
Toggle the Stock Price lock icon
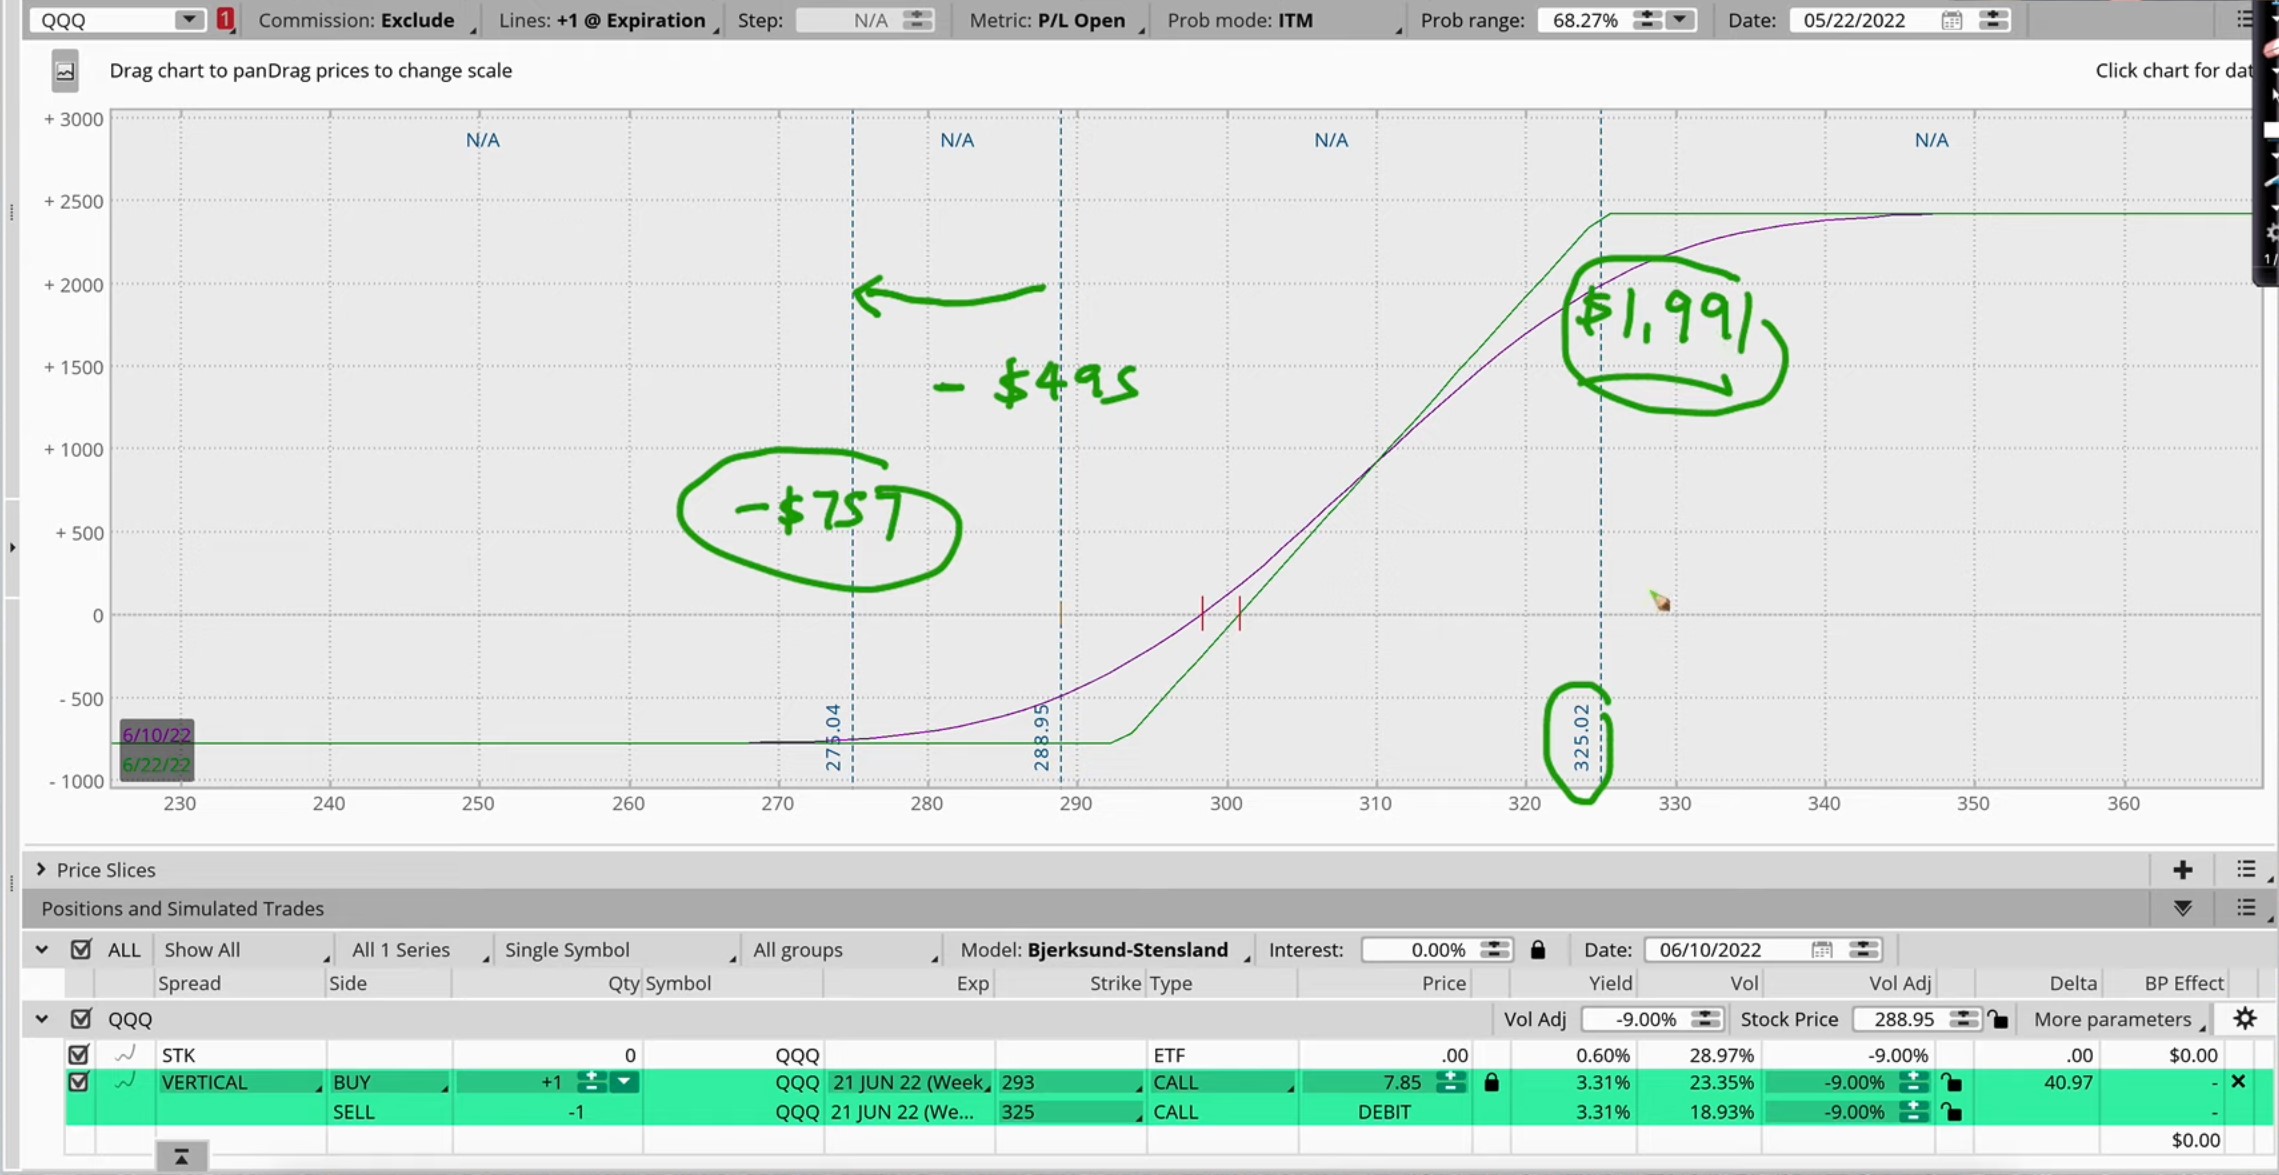pos(1997,1019)
